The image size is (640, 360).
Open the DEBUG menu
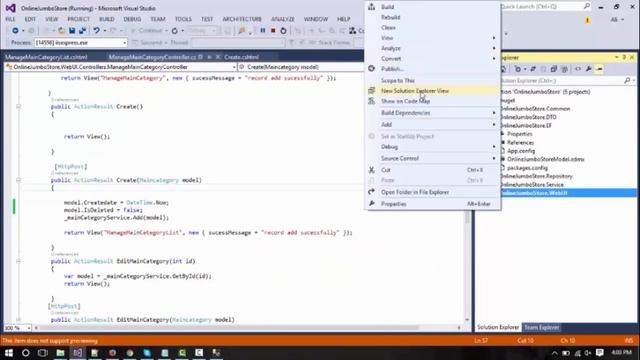(x=132, y=19)
